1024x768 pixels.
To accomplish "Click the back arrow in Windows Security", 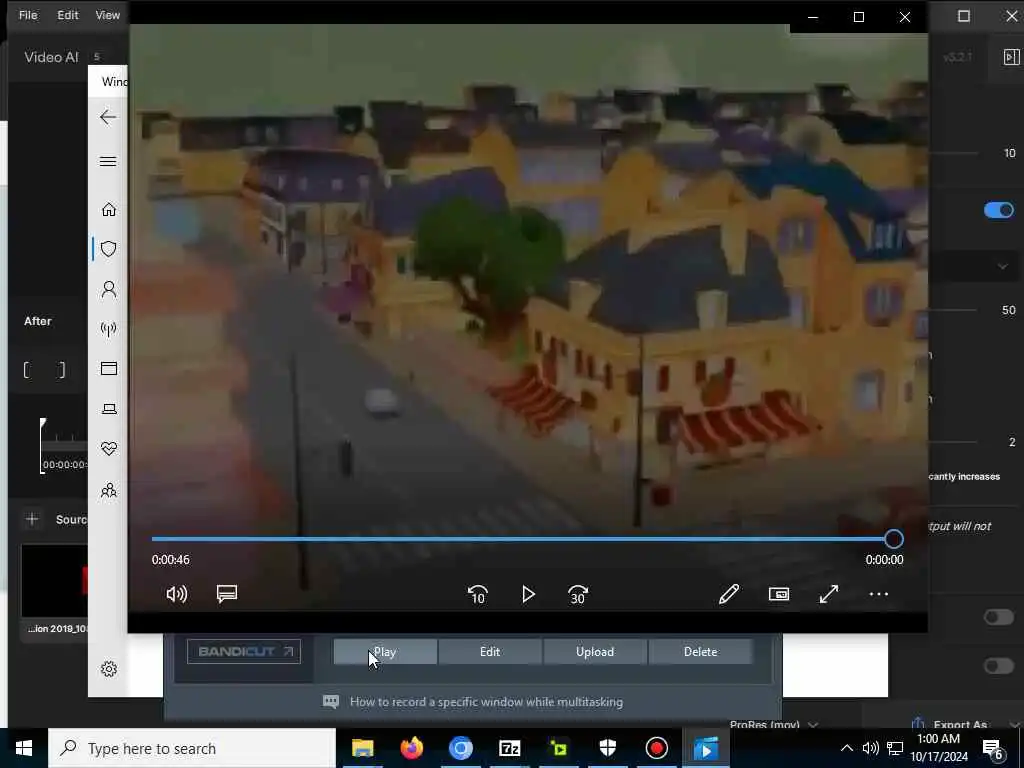I will [x=108, y=117].
